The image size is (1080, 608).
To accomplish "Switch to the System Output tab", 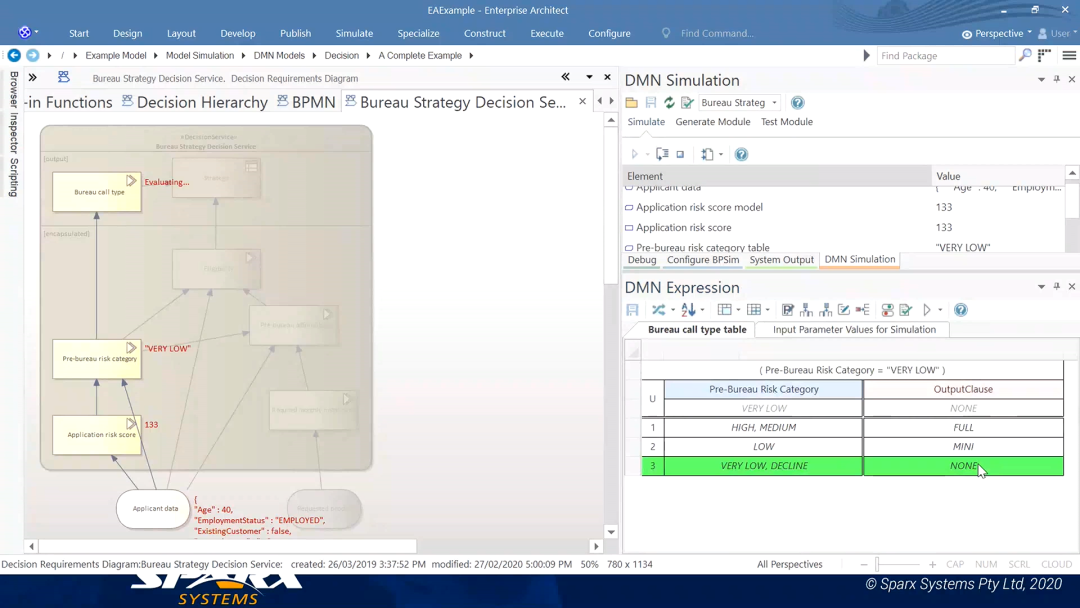I will point(782,260).
